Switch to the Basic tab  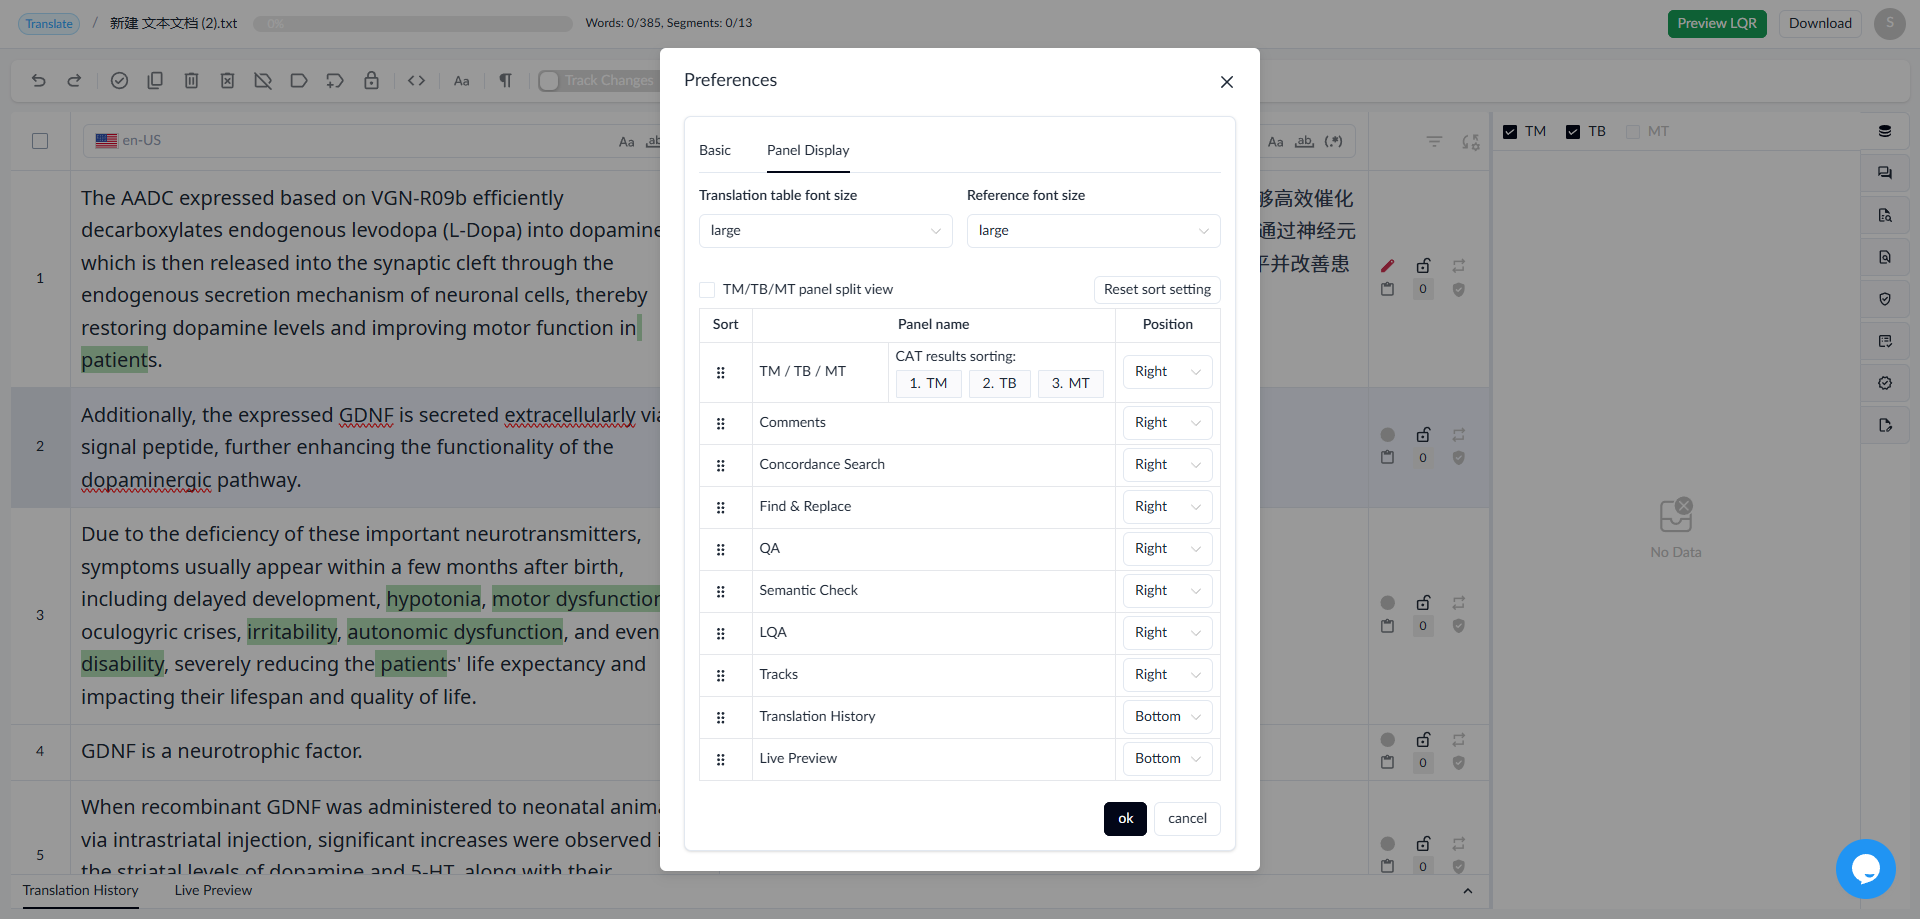[715, 151]
